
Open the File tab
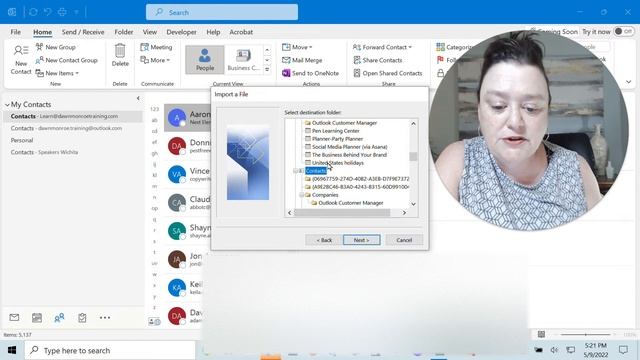16,32
